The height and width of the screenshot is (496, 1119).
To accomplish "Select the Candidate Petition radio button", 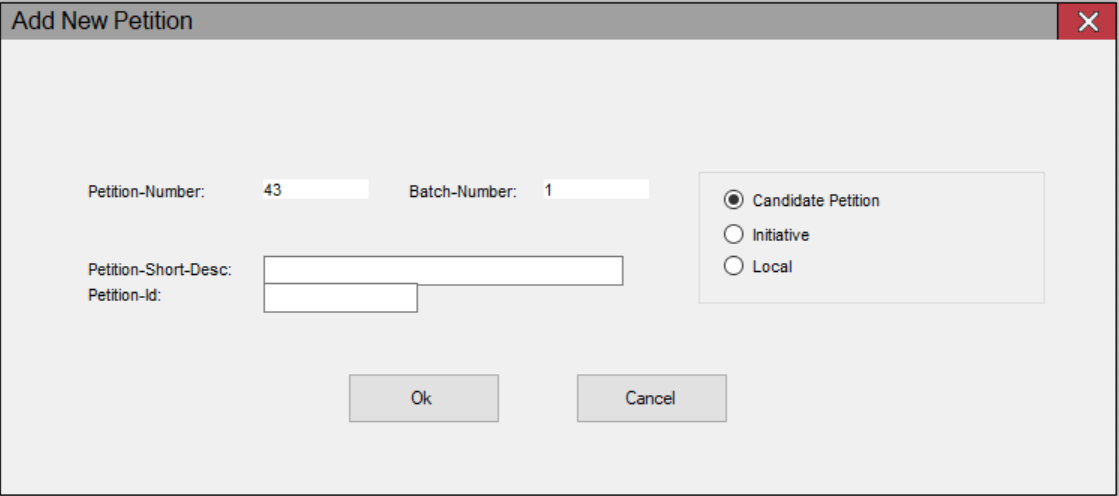I will 733,201.
